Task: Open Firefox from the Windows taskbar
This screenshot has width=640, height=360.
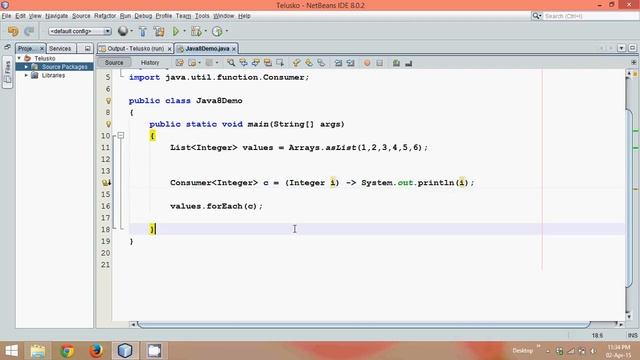Action: click(x=96, y=351)
